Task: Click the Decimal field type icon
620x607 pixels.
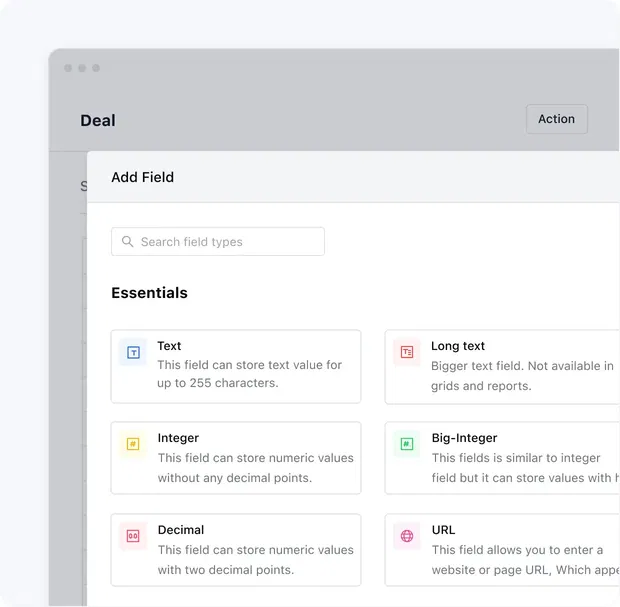Action: (x=133, y=536)
